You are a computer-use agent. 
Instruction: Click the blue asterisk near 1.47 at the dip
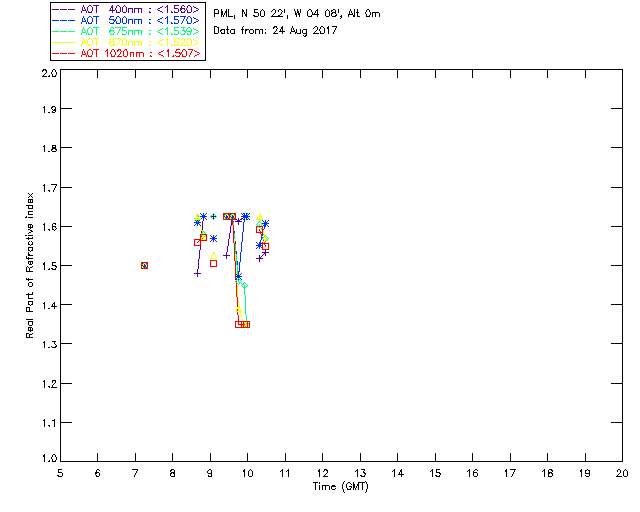(238, 276)
